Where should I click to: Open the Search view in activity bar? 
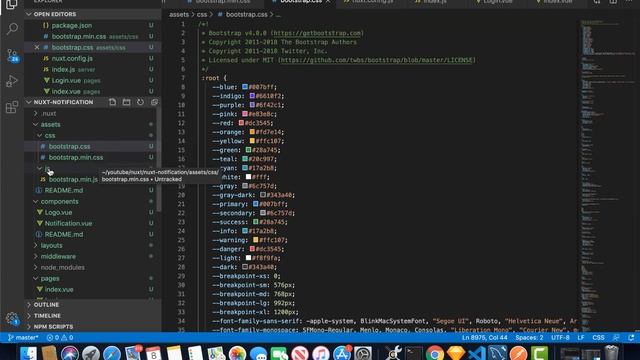pos(12,29)
